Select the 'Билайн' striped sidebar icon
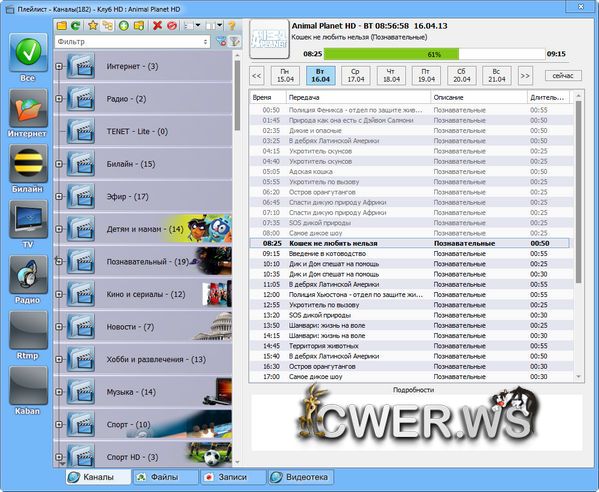 pyautogui.click(x=28, y=164)
